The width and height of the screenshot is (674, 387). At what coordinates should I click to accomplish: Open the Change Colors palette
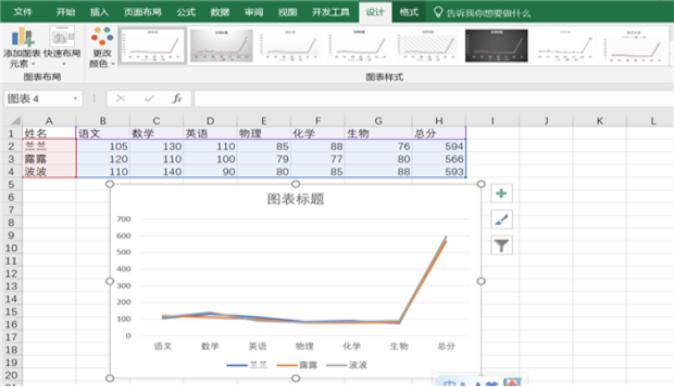tap(102, 47)
